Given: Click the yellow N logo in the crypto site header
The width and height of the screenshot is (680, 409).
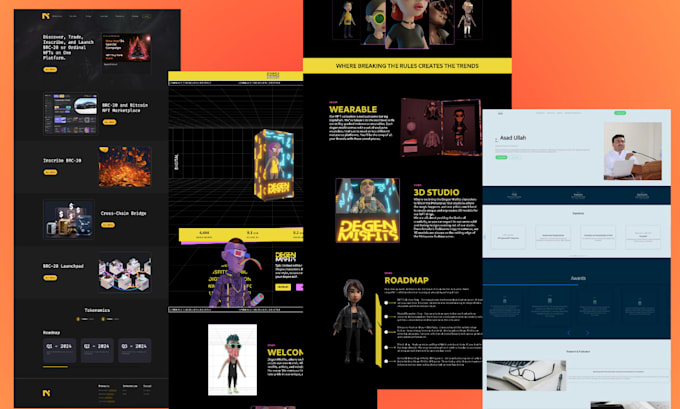Looking at the screenshot, I should click(46, 16).
